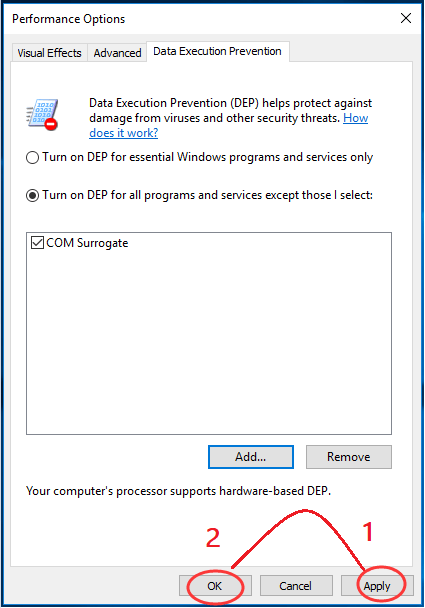Click the Performance Options title bar

point(194,19)
